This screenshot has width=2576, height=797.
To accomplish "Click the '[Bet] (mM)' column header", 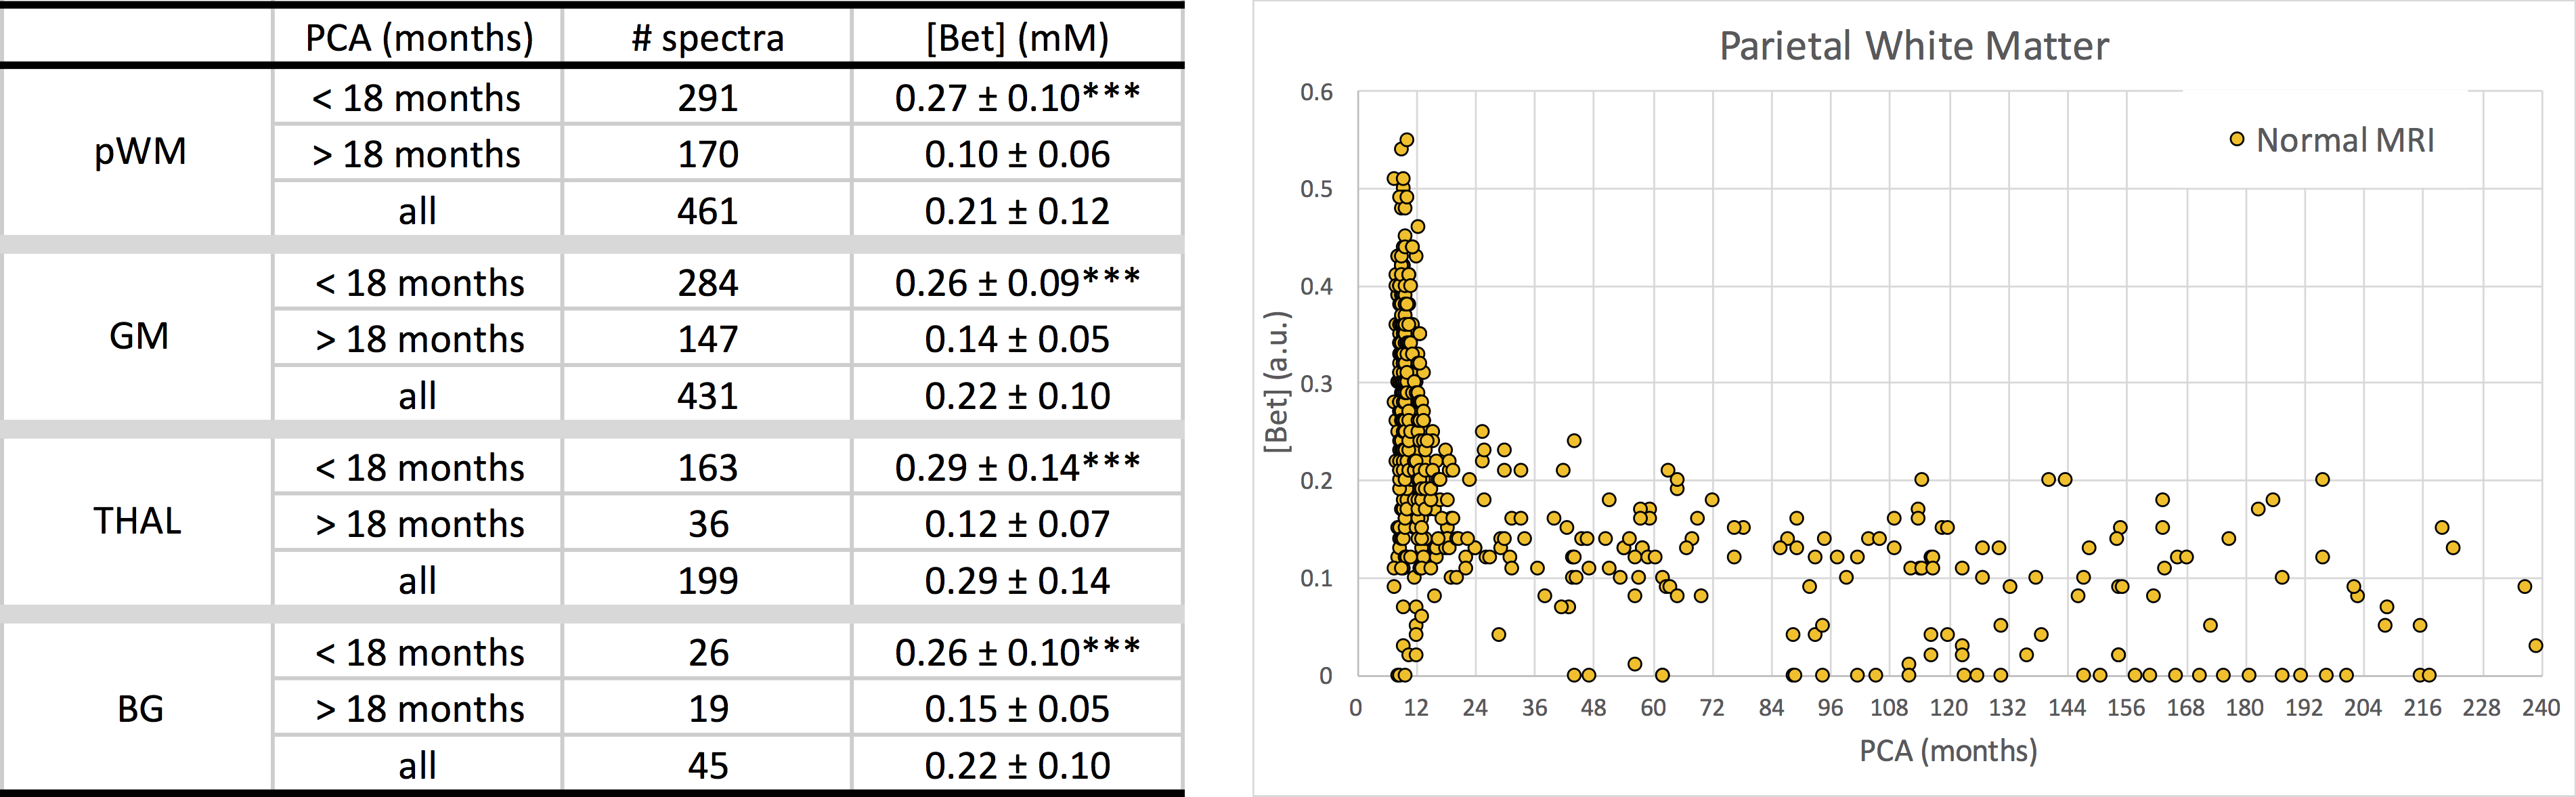I will (x=1017, y=38).
